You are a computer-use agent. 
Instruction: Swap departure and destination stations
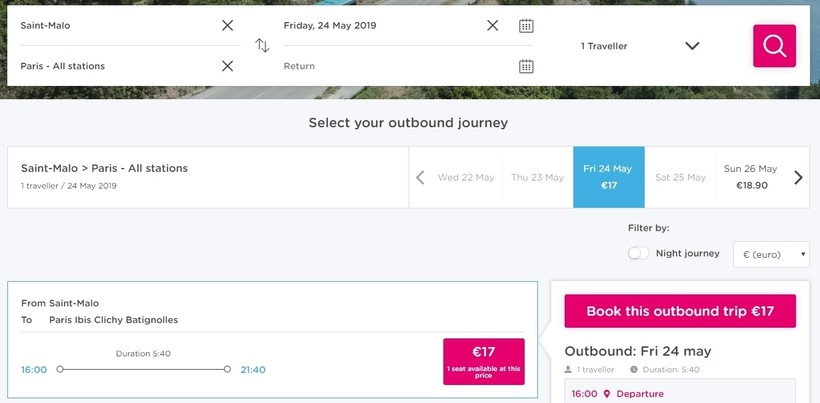[262, 45]
